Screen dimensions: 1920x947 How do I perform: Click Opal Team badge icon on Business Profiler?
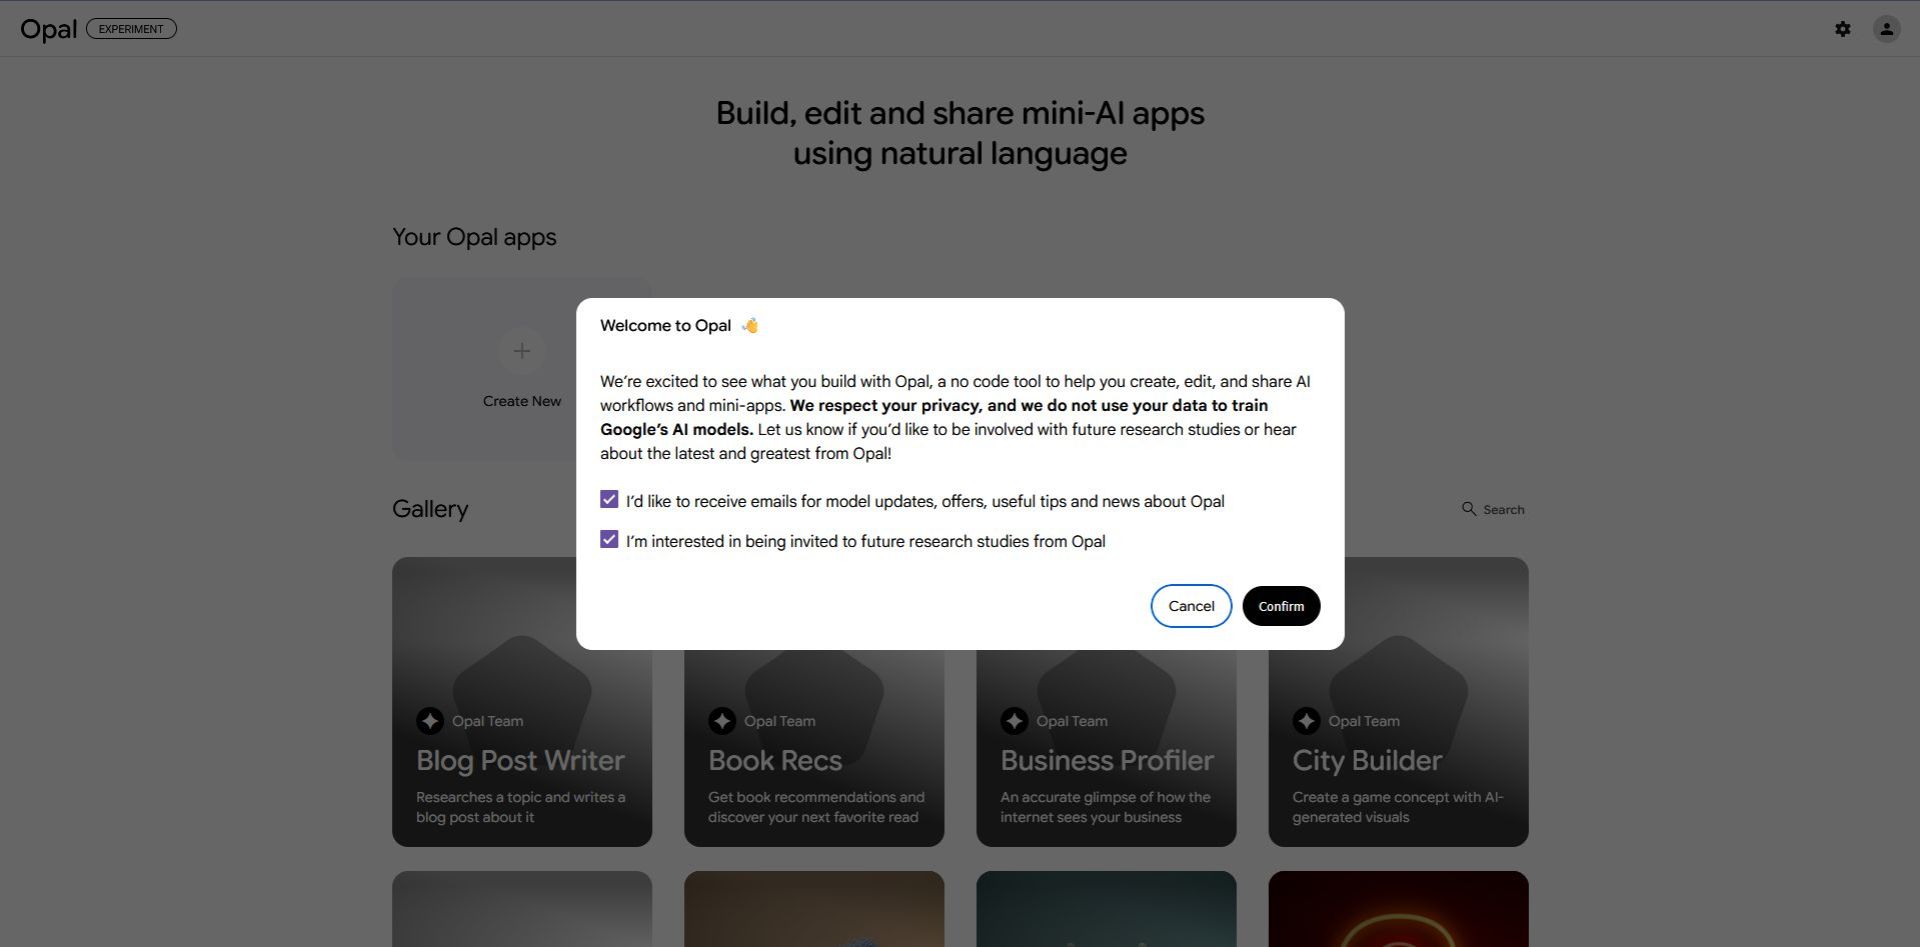[x=1014, y=721]
